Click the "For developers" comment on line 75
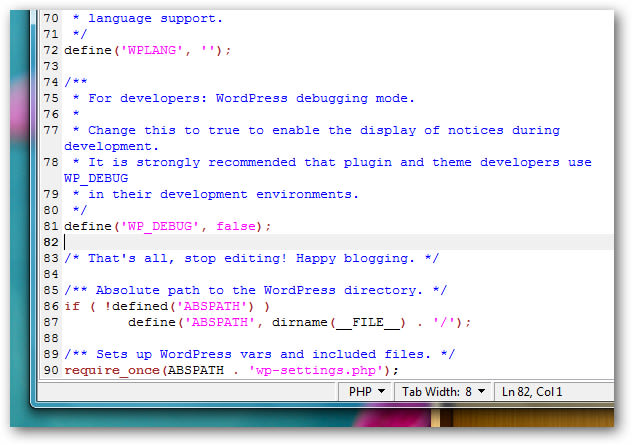This screenshot has width=632, height=445. coord(240,98)
